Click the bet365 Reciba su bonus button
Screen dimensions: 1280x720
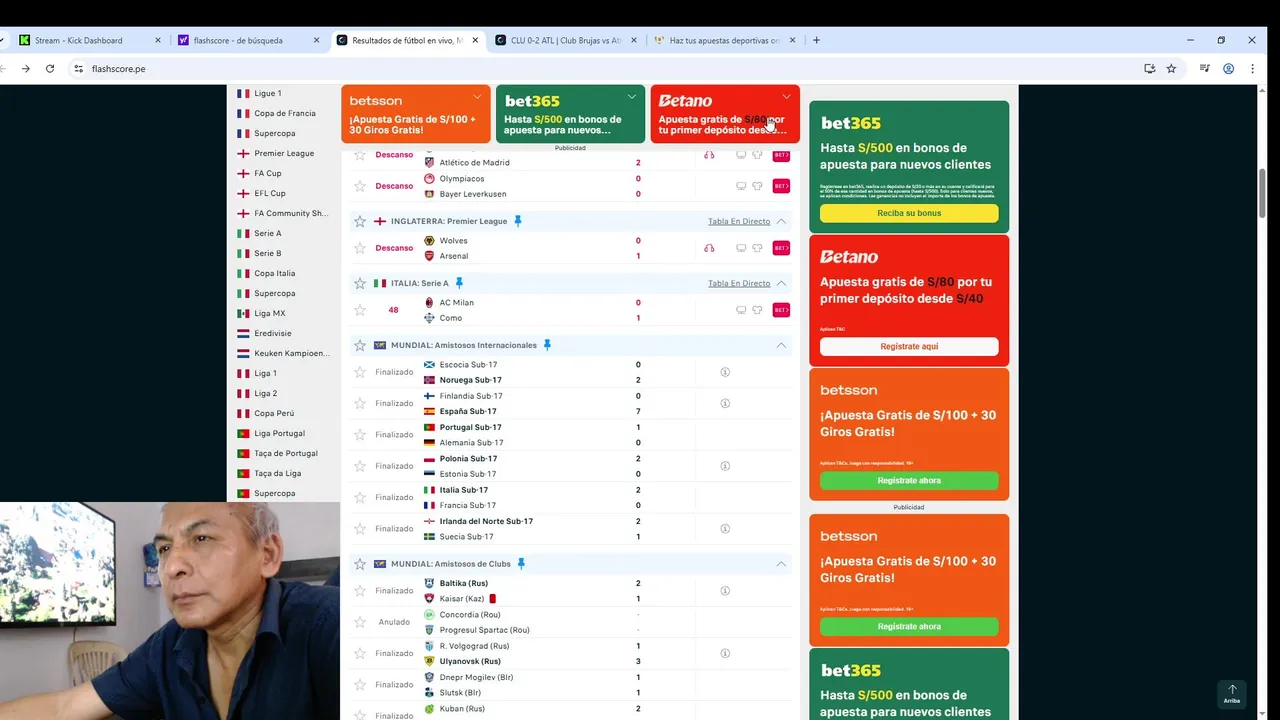[909, 213]
